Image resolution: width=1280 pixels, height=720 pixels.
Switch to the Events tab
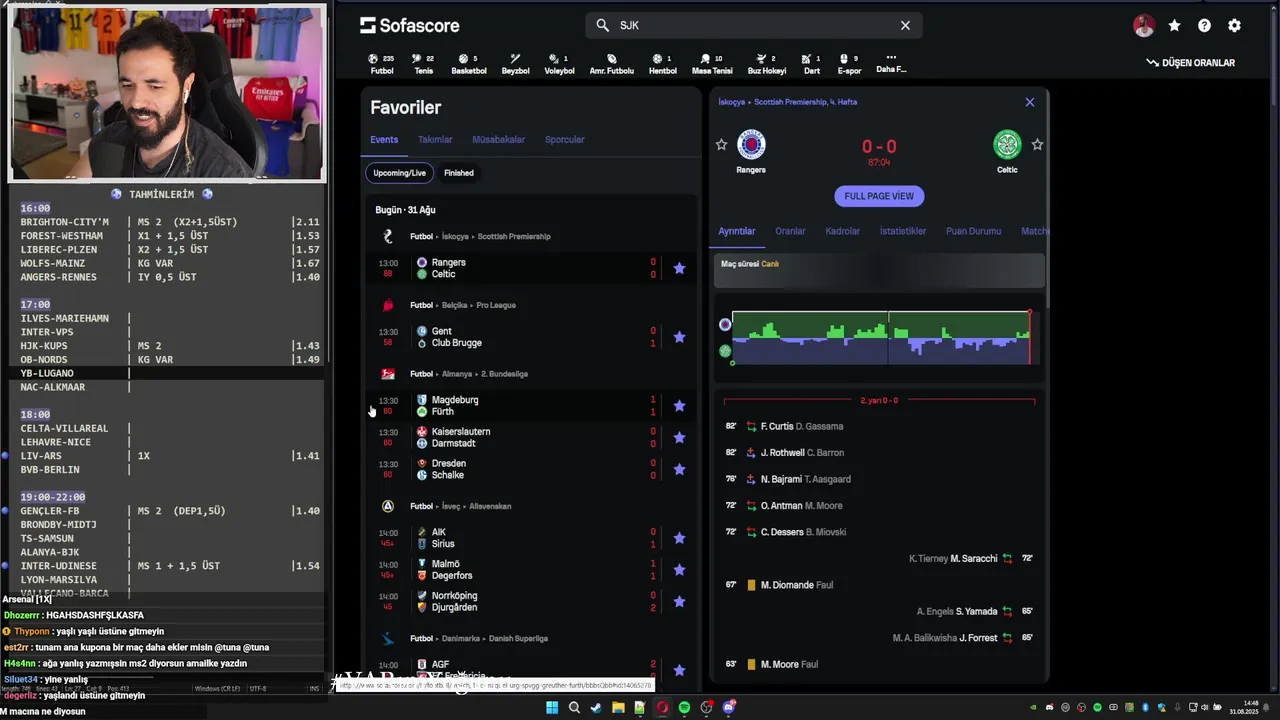tap(384, 140)
